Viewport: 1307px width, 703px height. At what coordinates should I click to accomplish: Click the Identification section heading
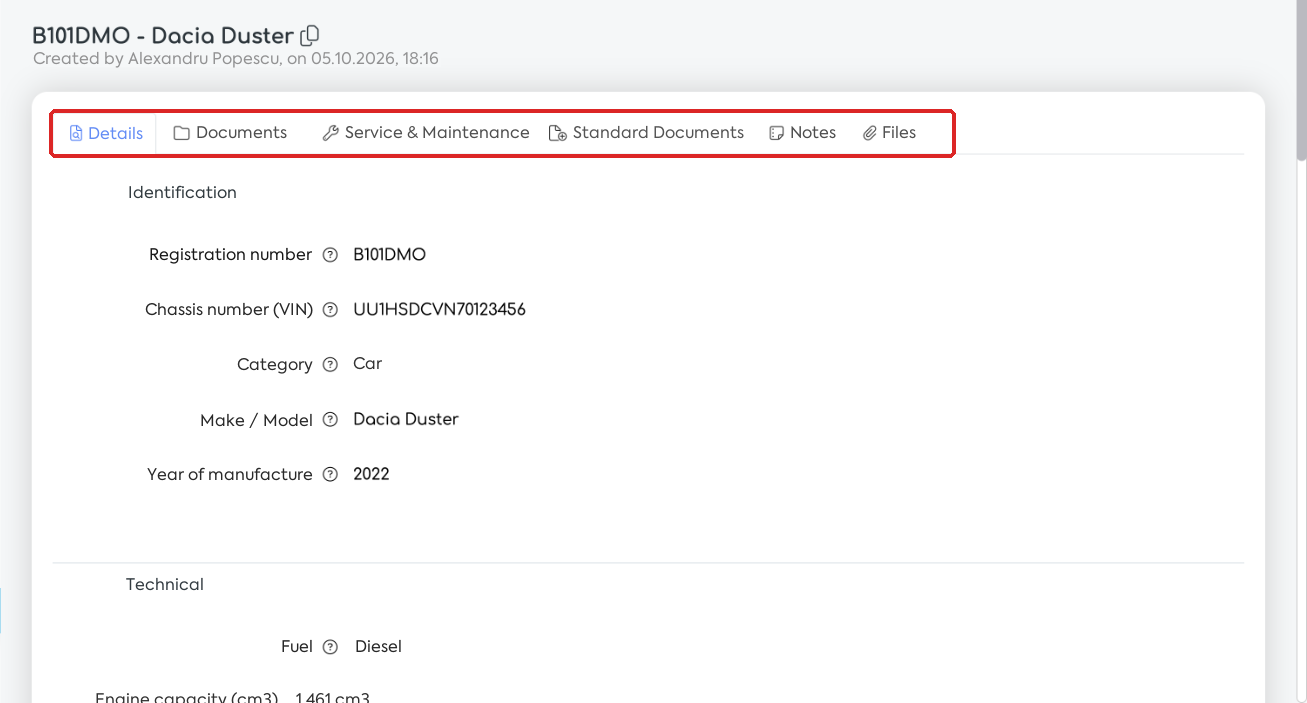click(x=182, y=193)
